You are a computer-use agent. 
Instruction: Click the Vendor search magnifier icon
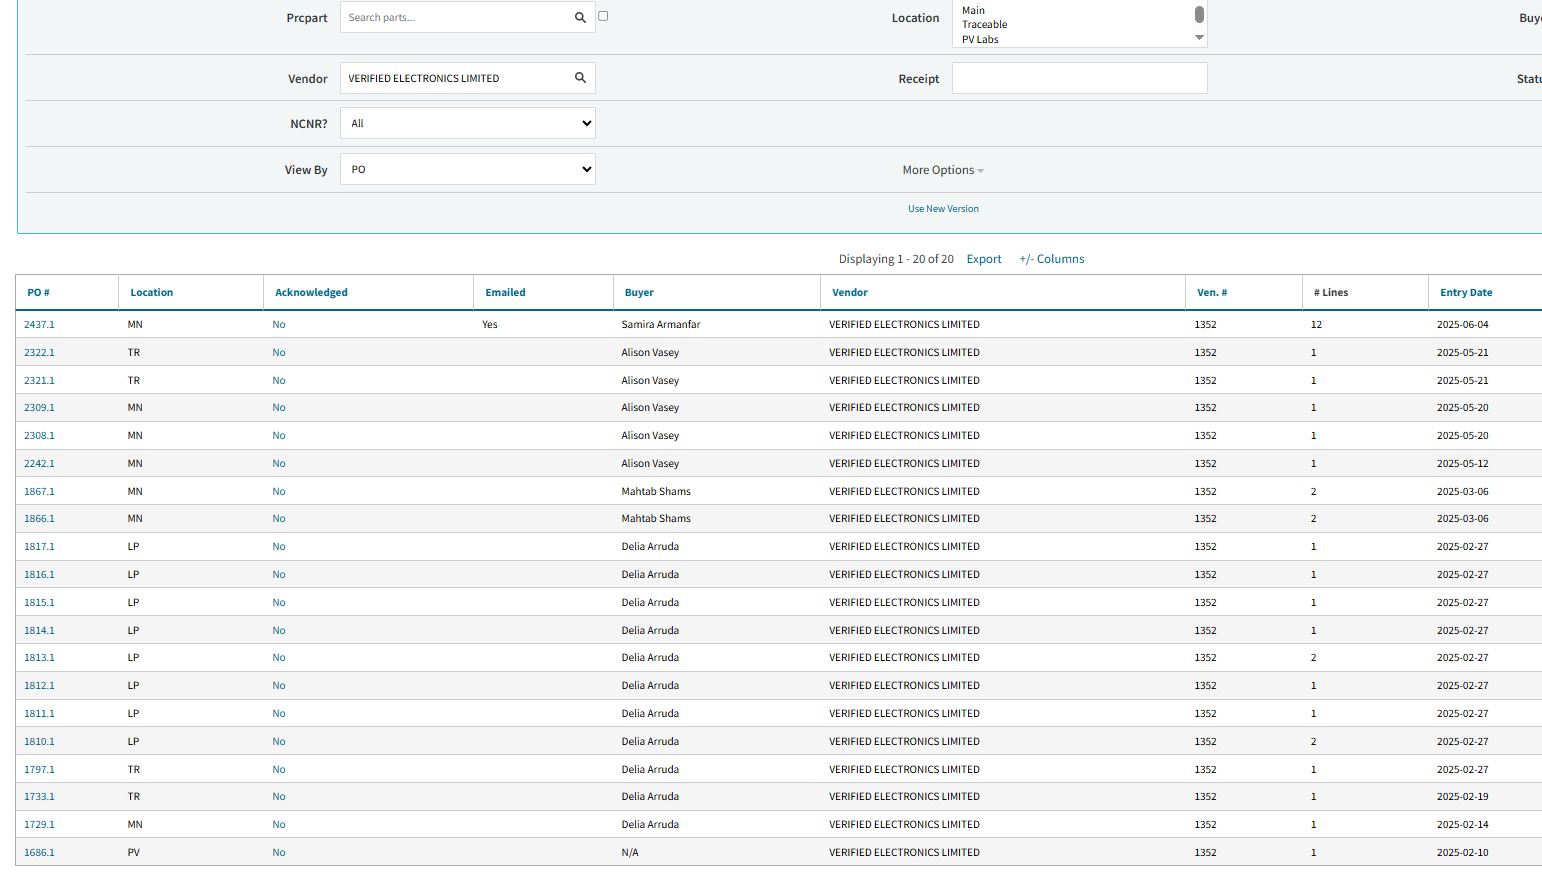[x=580, y=78]
